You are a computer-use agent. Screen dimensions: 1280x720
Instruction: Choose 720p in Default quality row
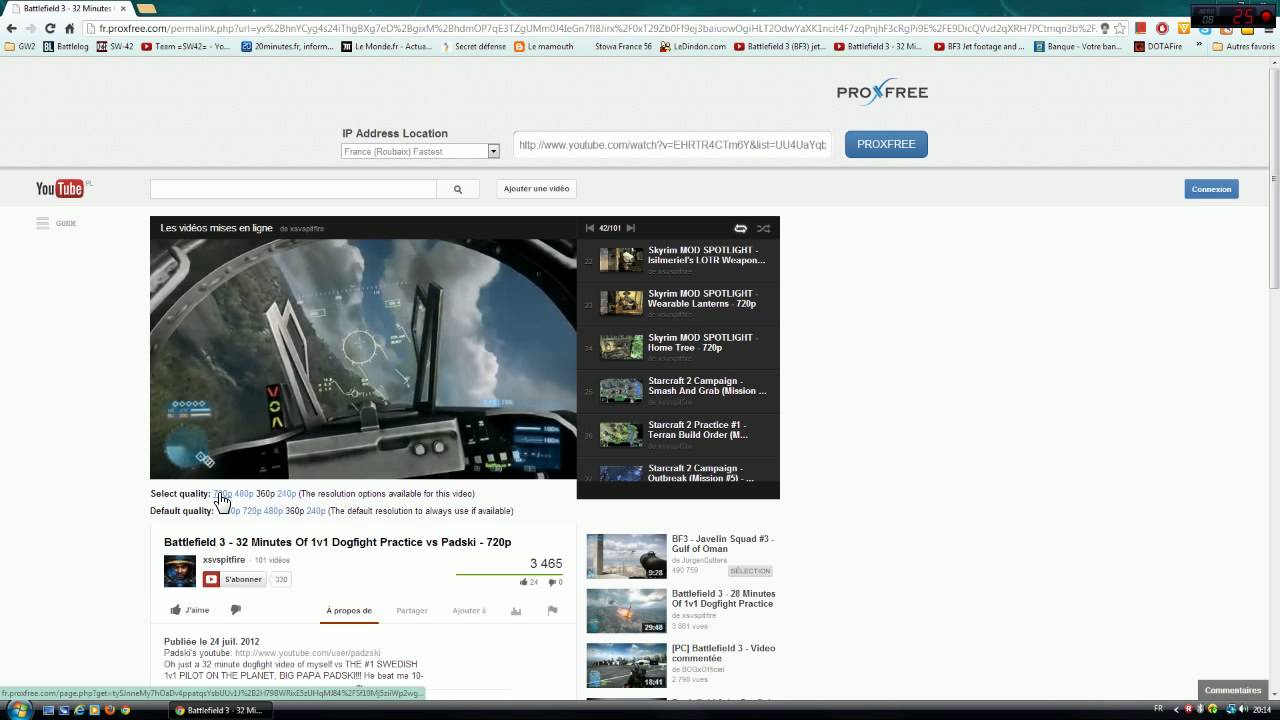click(251, 511)
